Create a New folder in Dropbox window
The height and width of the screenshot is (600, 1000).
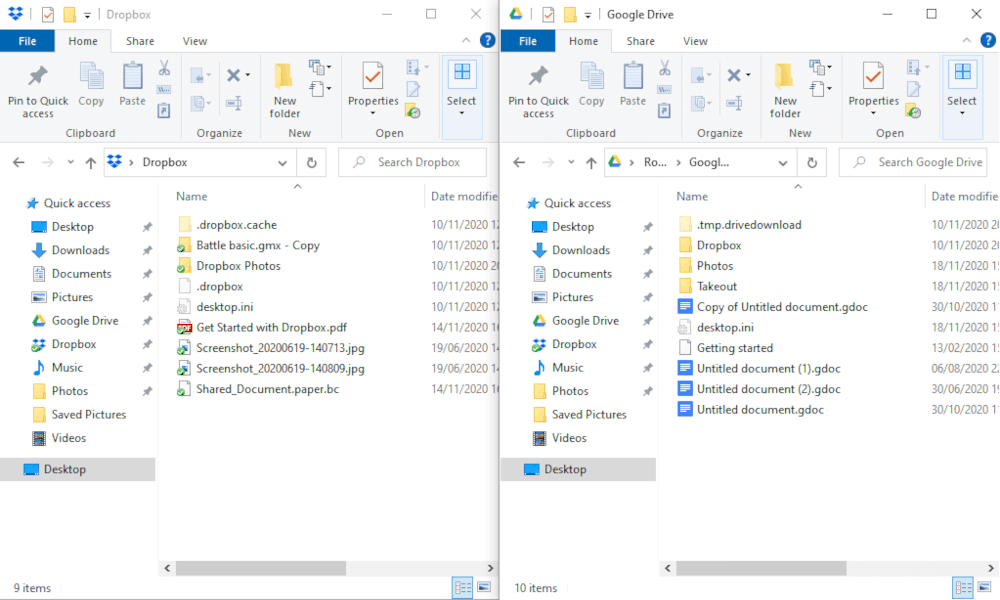pyautogui.click(x=284, y=90)
